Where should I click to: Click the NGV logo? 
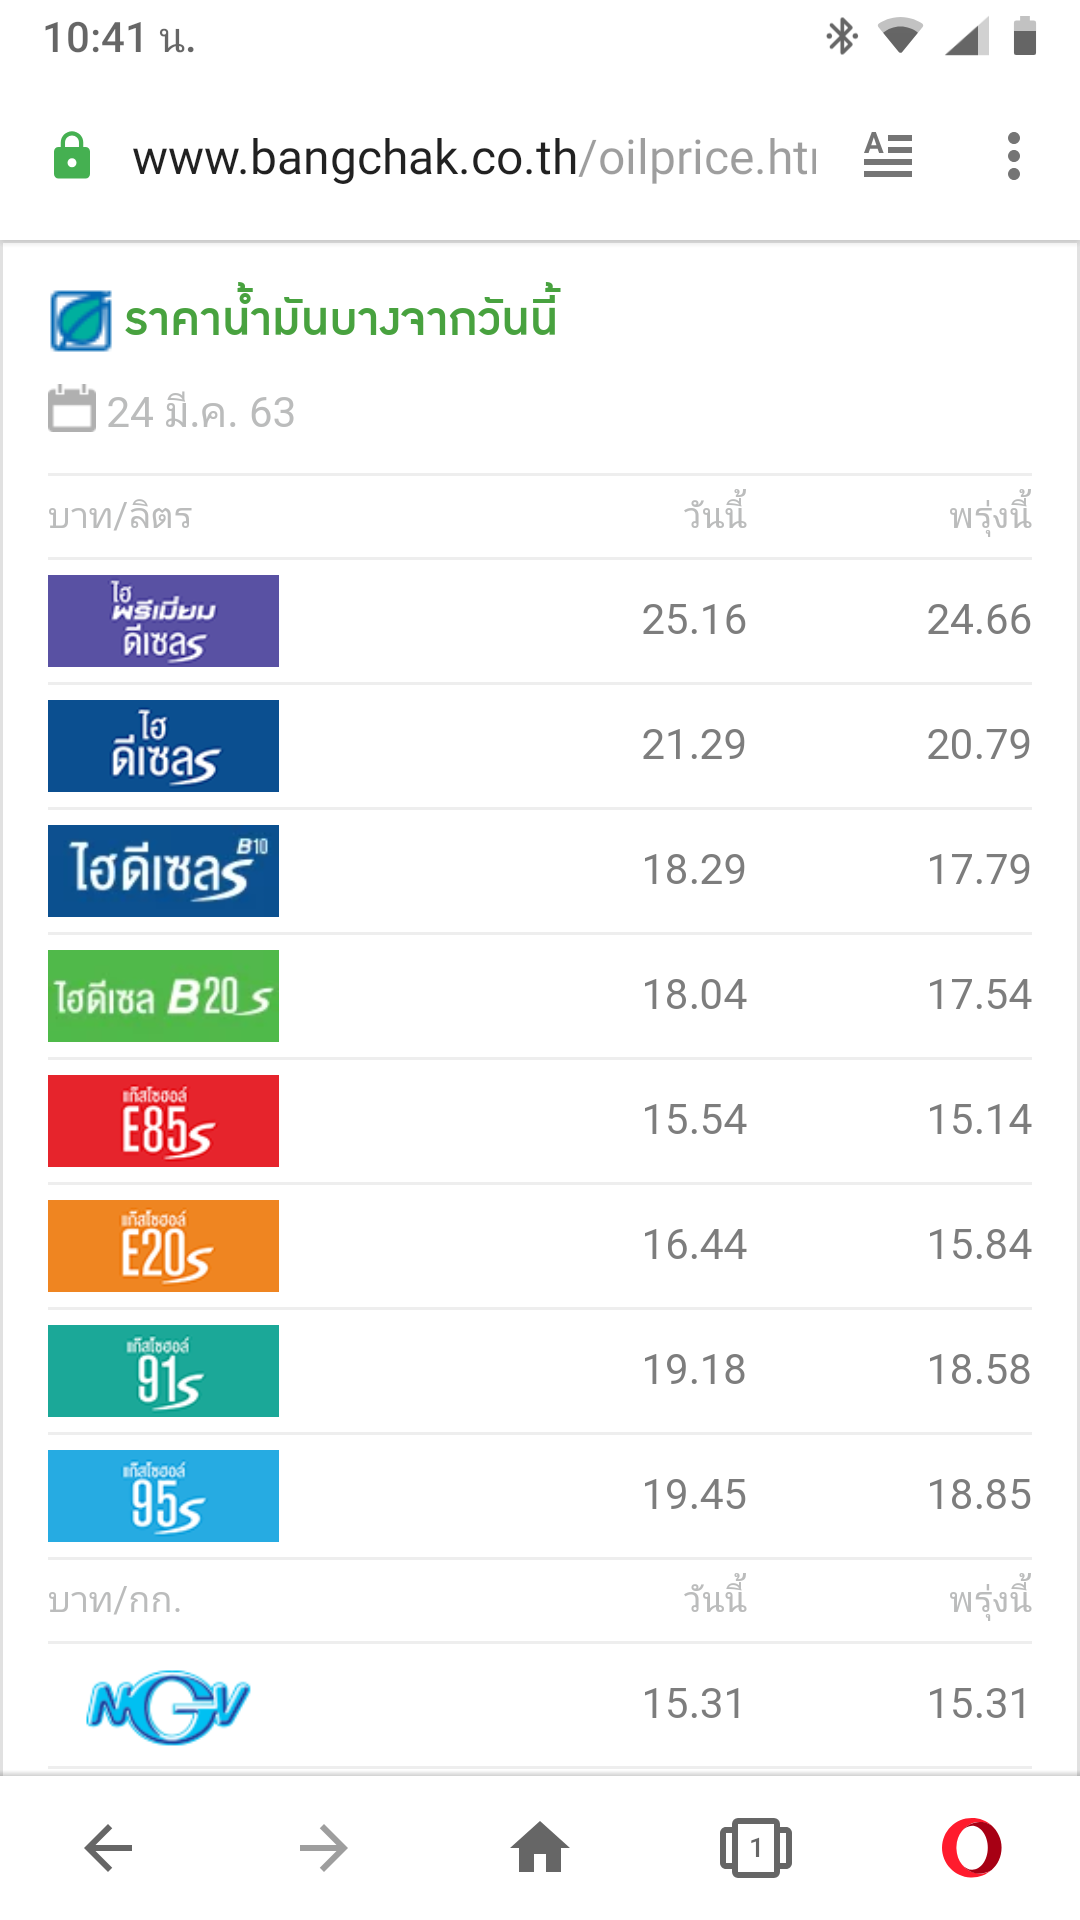click(168, 1706)
